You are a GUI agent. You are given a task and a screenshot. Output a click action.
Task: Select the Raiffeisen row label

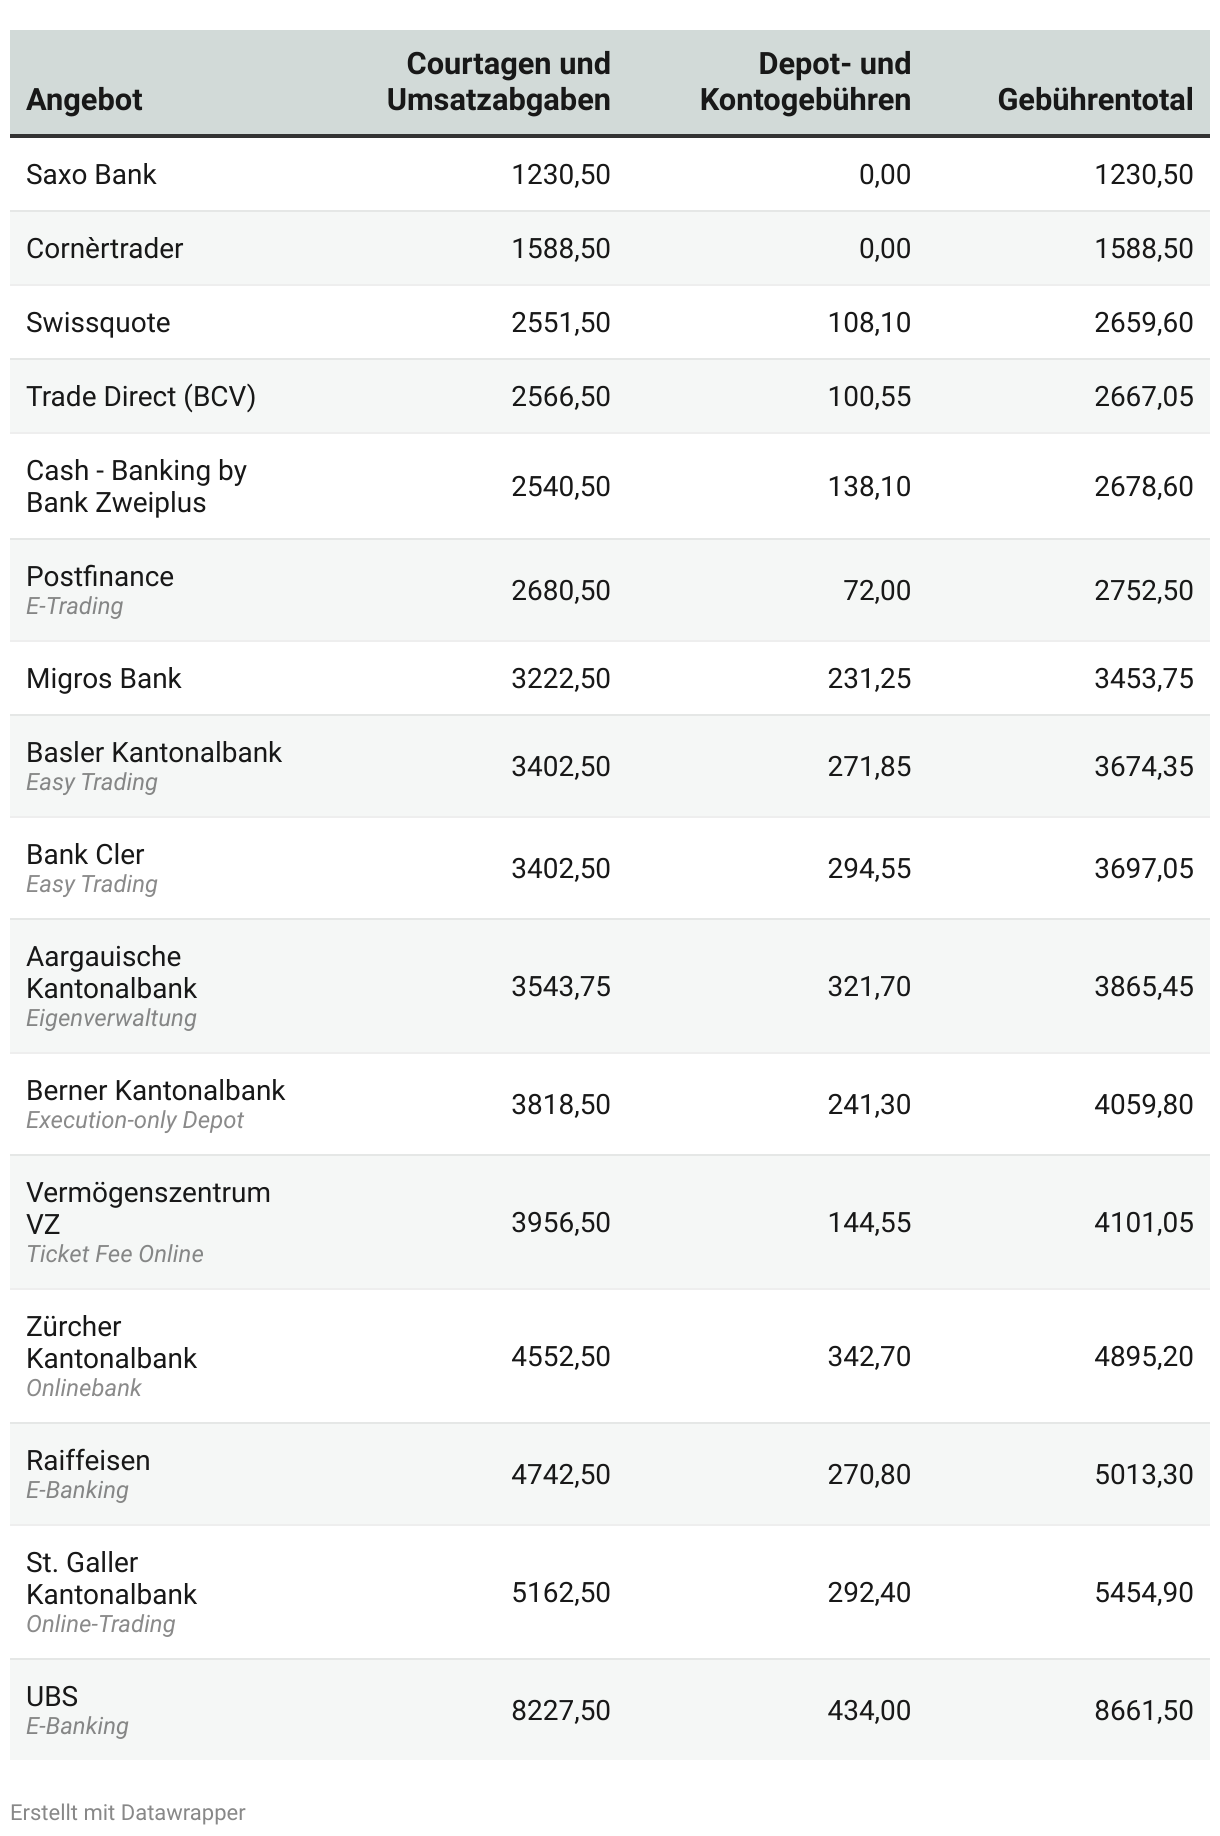88,1461
